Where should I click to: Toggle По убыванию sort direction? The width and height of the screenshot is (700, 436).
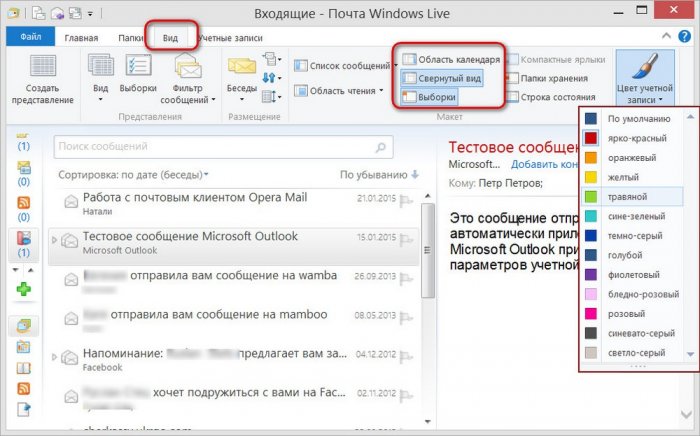[x=379, y=175]
